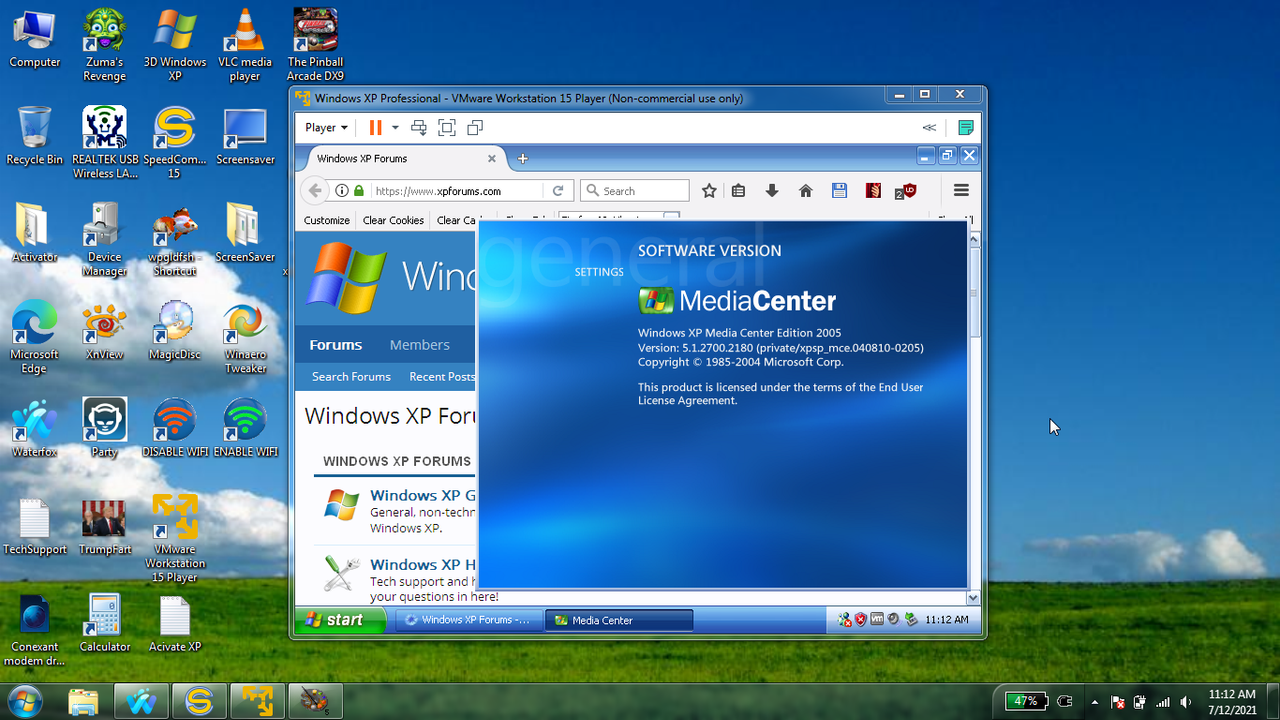Open uBlock Origin extension icon

pos(906,190)
